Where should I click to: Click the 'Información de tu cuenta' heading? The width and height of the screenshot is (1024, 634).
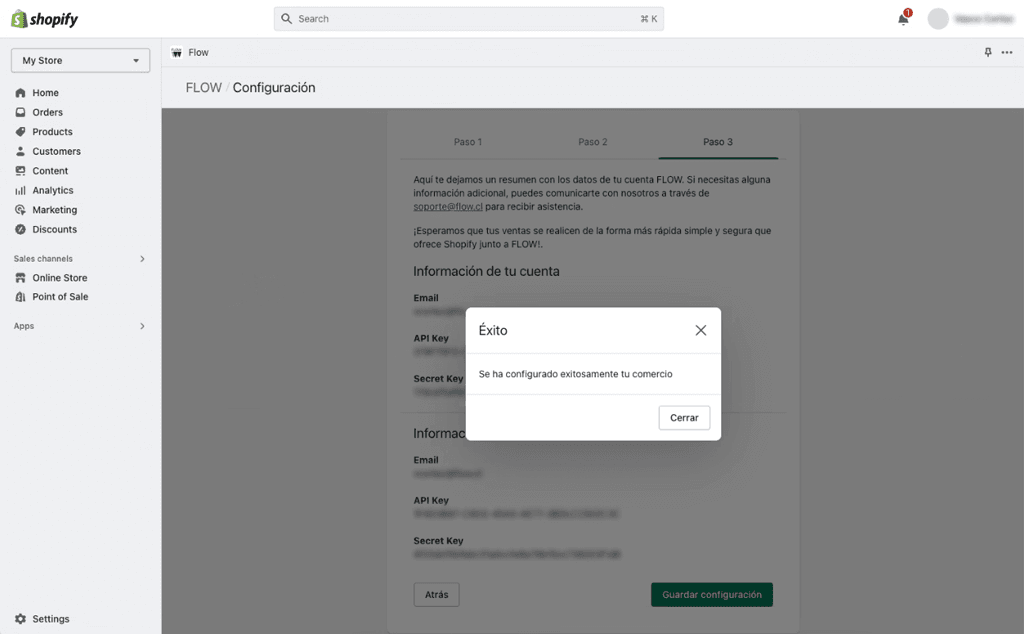[x=487, y=272]
